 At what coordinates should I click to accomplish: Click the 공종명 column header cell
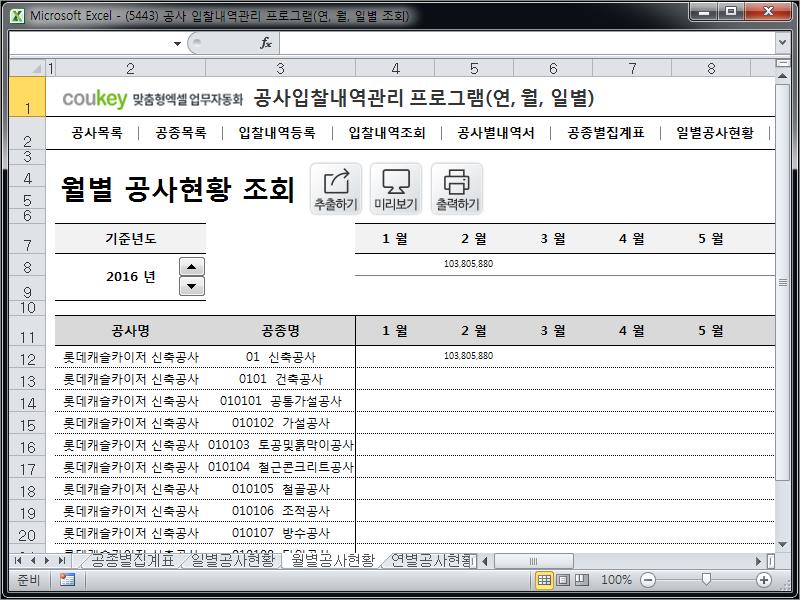tap(280, 331)
